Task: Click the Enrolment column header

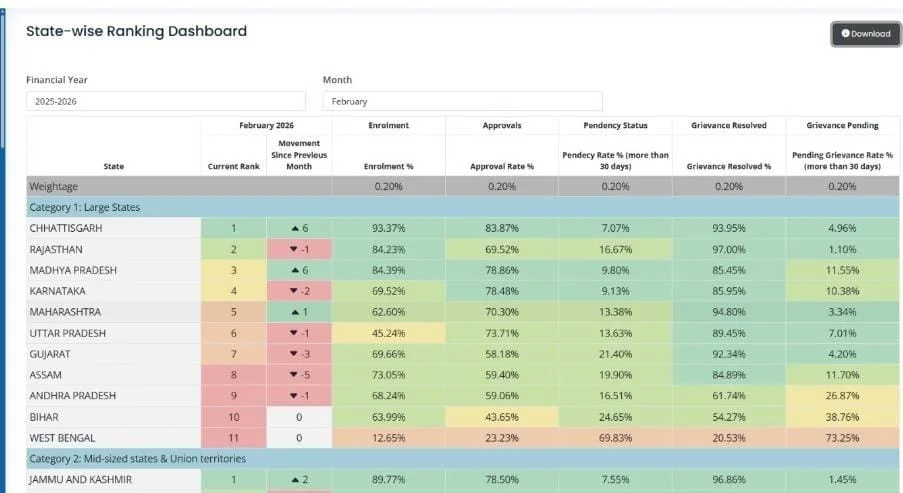Action: (388, 125)
